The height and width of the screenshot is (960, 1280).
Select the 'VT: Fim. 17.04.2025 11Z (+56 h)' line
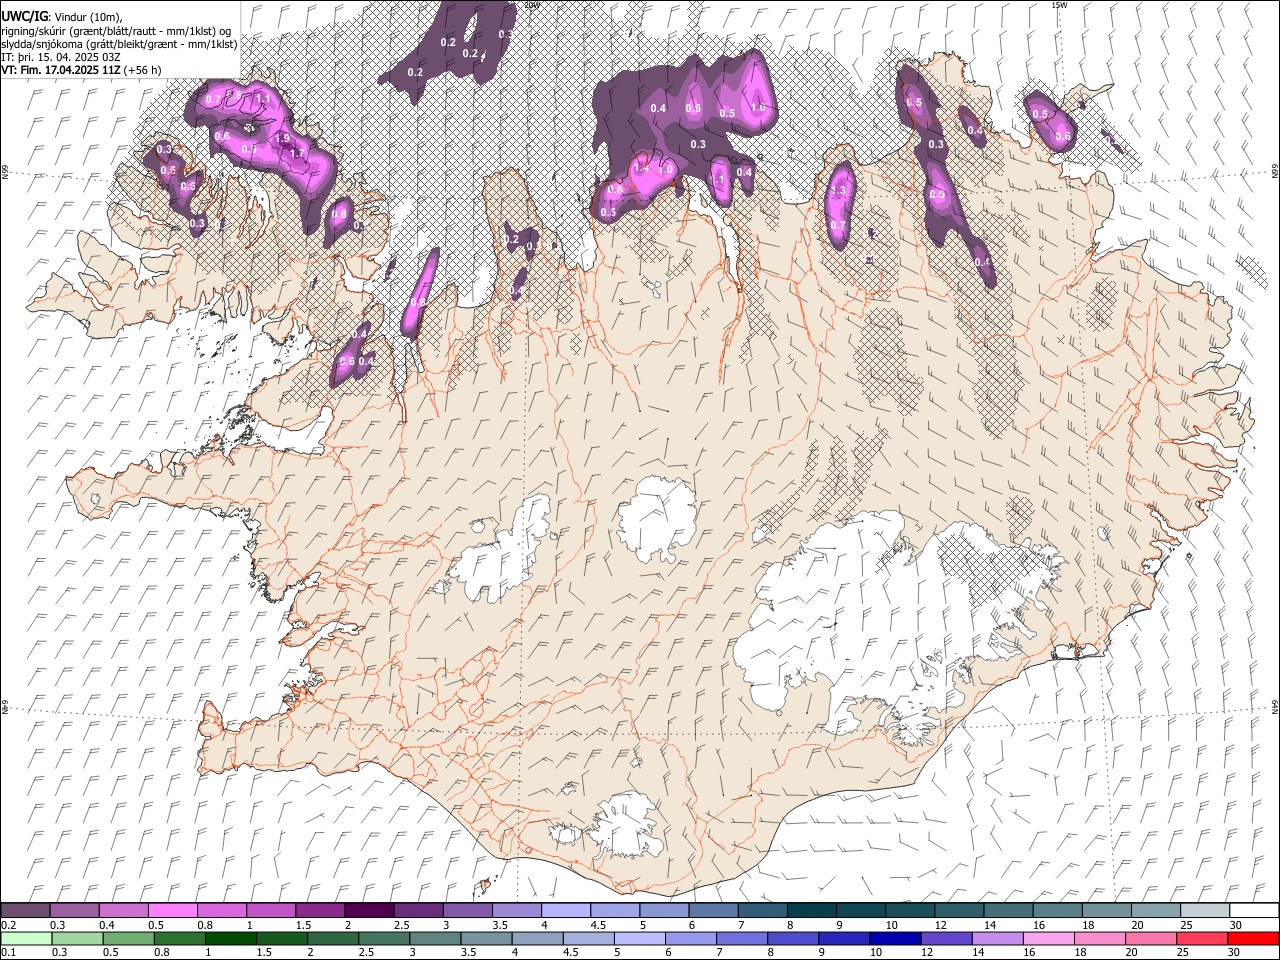click(x=81, y=70)
